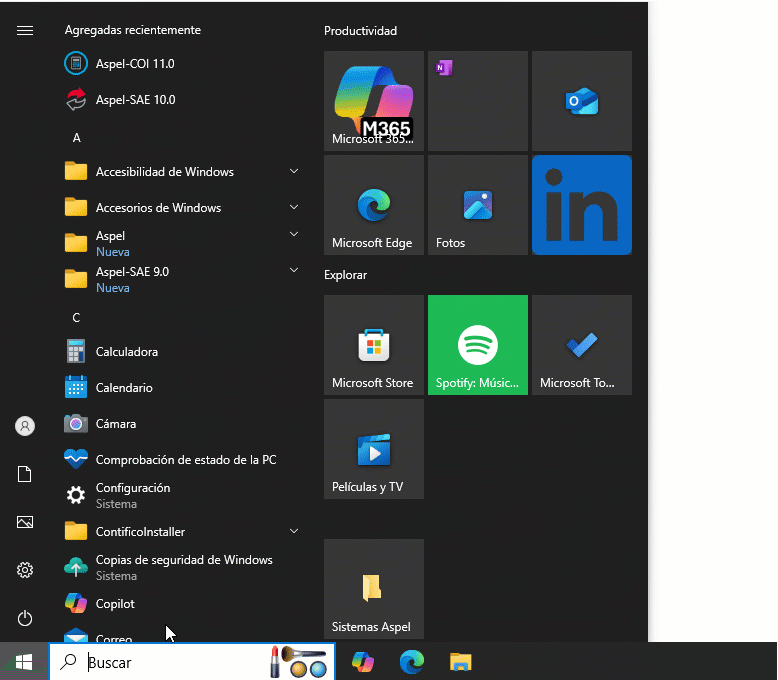
Task: Open the Outlook tile
Action: pos(581,101)
